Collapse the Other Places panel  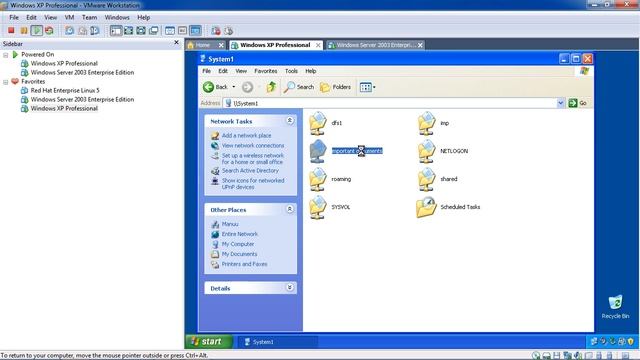click(x=289, y=209)
